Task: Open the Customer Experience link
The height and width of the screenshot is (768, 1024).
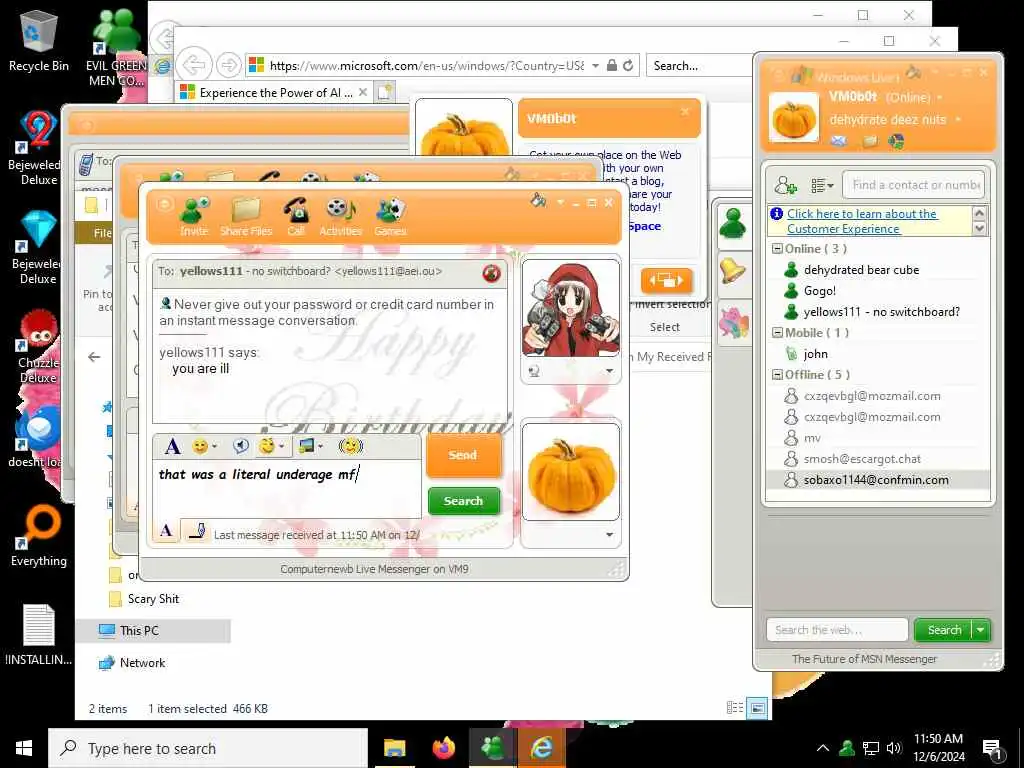Action: pyautogui.click(x=861, y=221)
